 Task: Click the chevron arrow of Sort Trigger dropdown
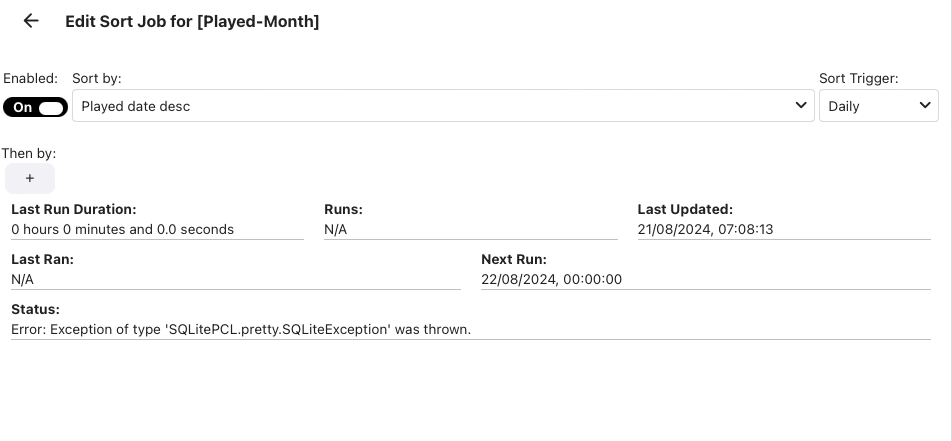click(x=924, y=105)
